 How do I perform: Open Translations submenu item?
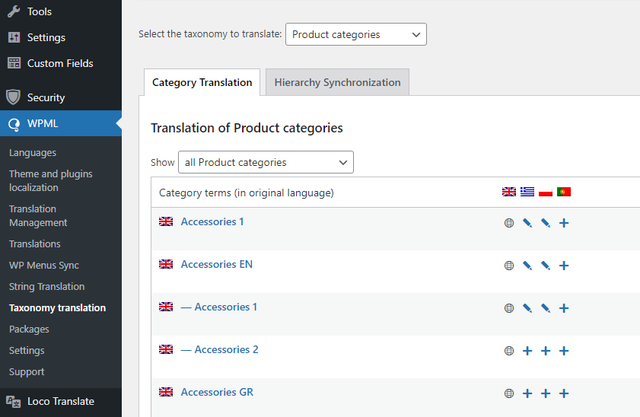(x=35, y=244)
